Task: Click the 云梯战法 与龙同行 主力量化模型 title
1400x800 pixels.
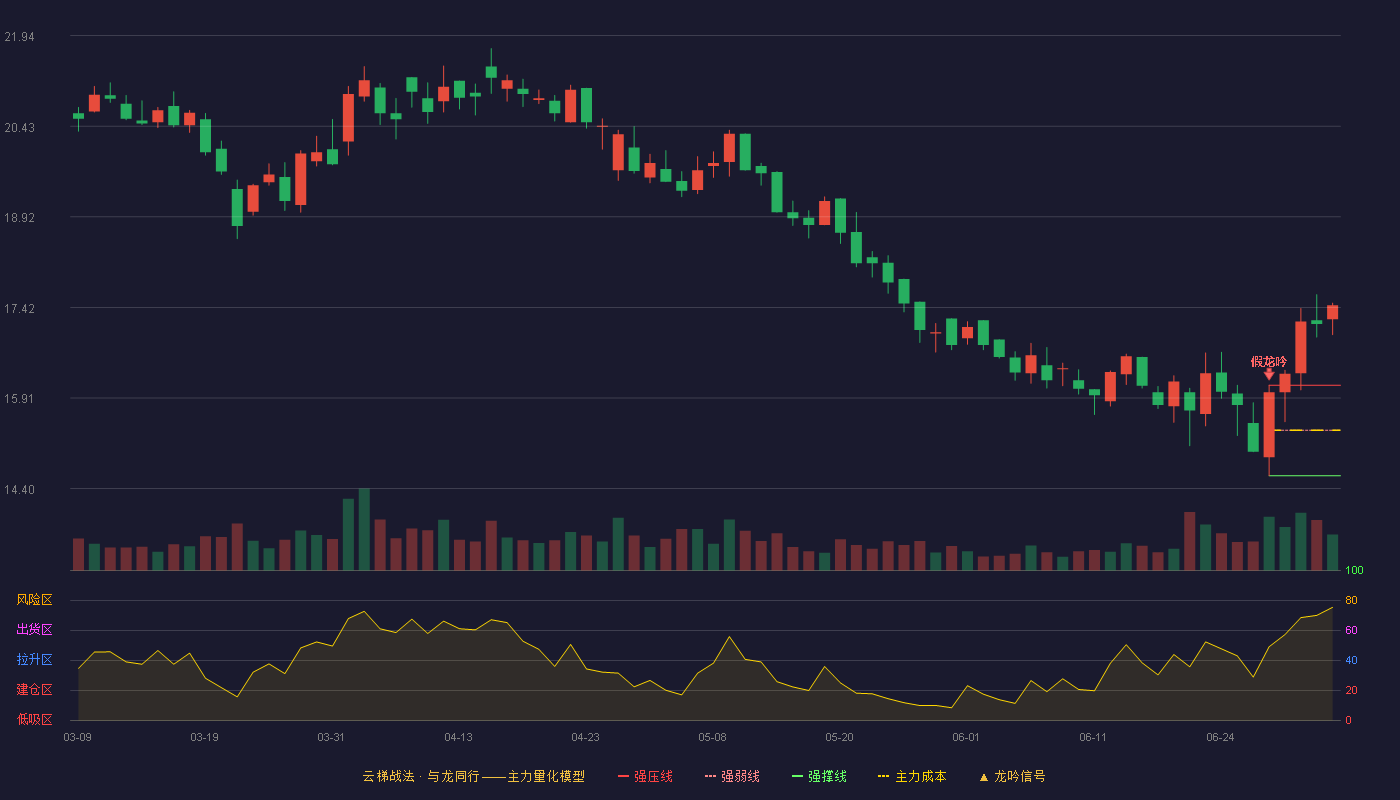Action: click(473, 776)
